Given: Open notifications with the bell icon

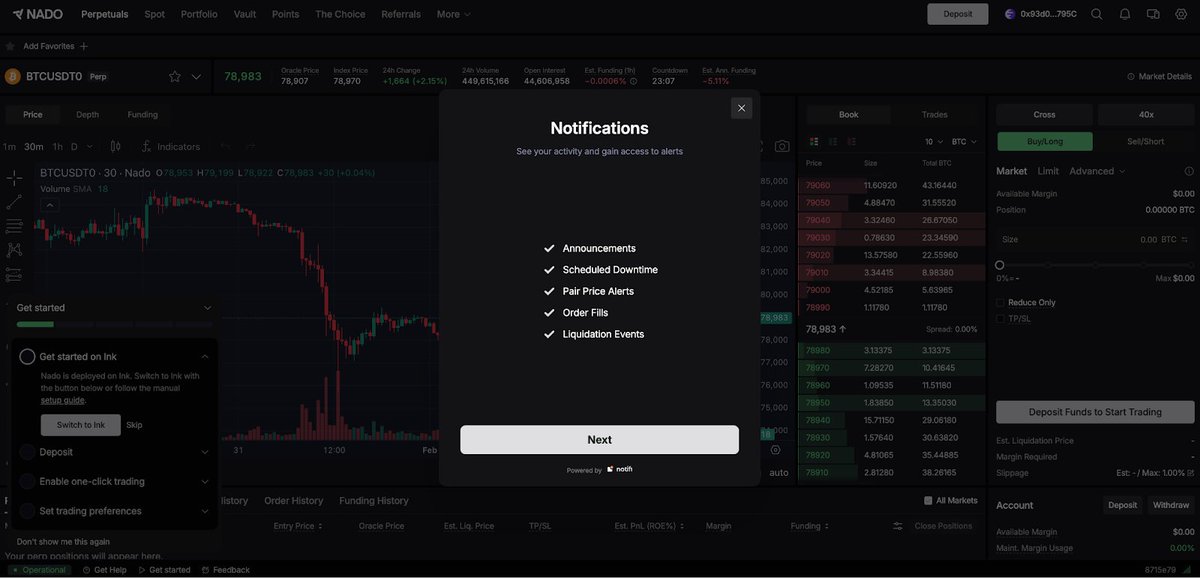Looking at the screenshot, I should click(1125, 13).
